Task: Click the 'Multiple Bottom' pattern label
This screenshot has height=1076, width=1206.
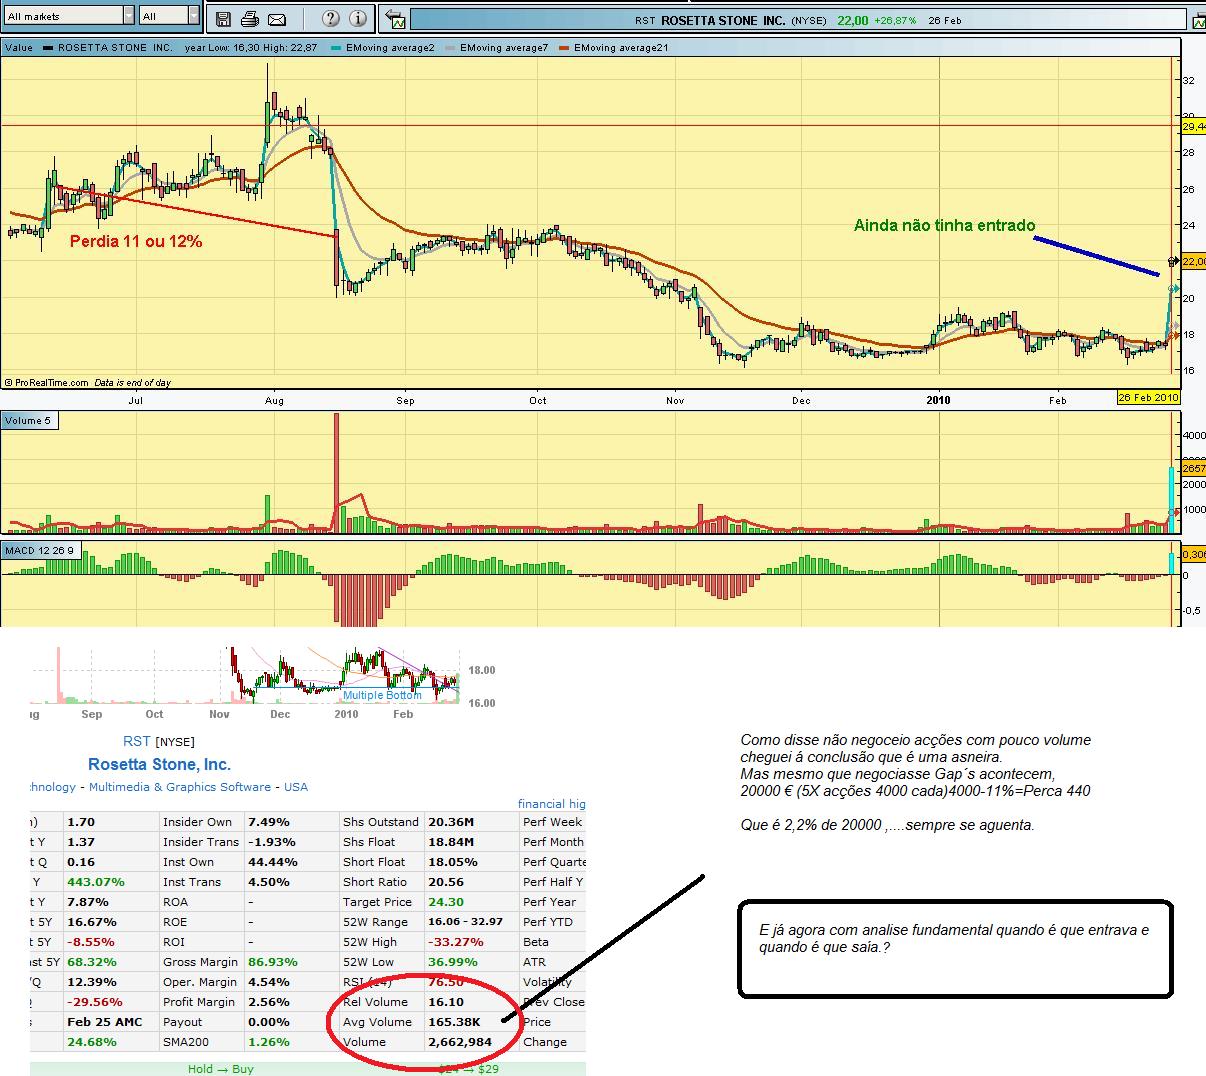Action: pyautogui.click(x=382, y=695)
